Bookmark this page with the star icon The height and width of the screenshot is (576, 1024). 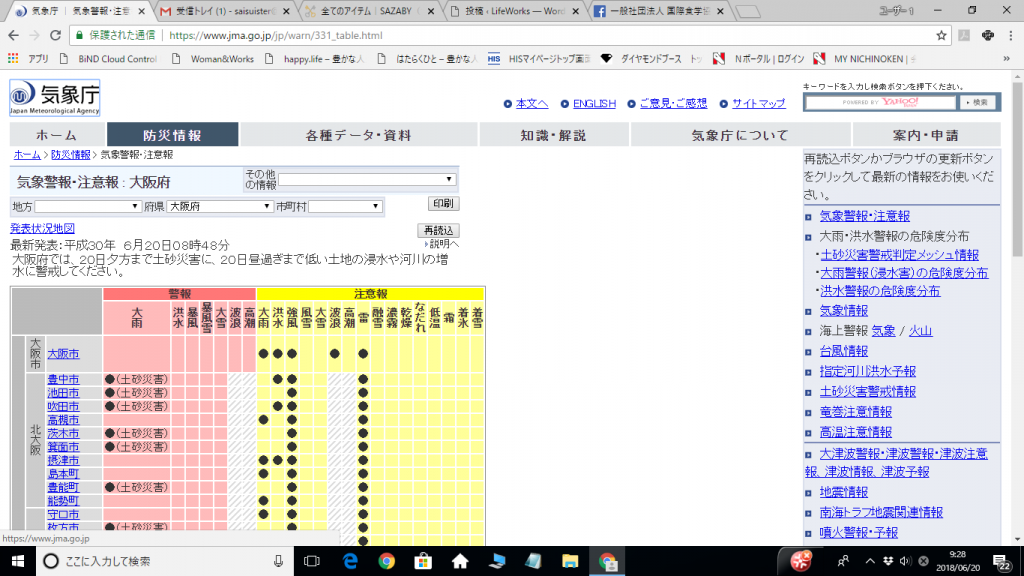coord(941,34)
